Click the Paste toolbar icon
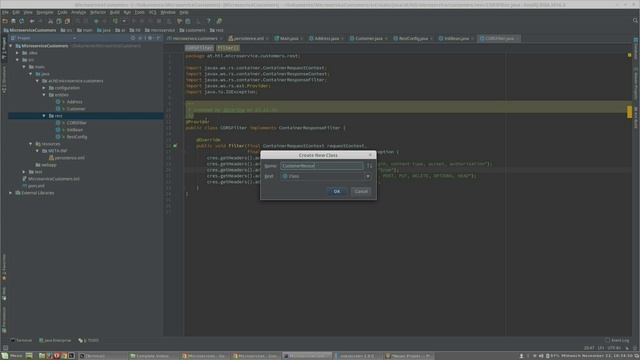Screen dimensions: 640x360 click(x=67, y=21)
